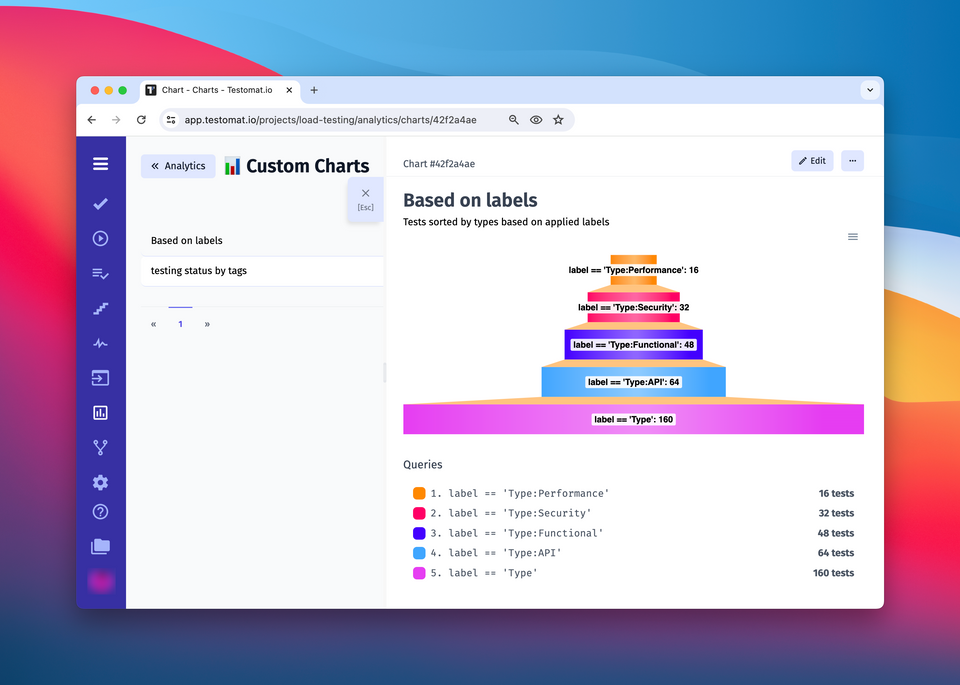Click the '16 tests' count
Screen dimensions: 960x685
pyautogui.click(x=836, y=493)
